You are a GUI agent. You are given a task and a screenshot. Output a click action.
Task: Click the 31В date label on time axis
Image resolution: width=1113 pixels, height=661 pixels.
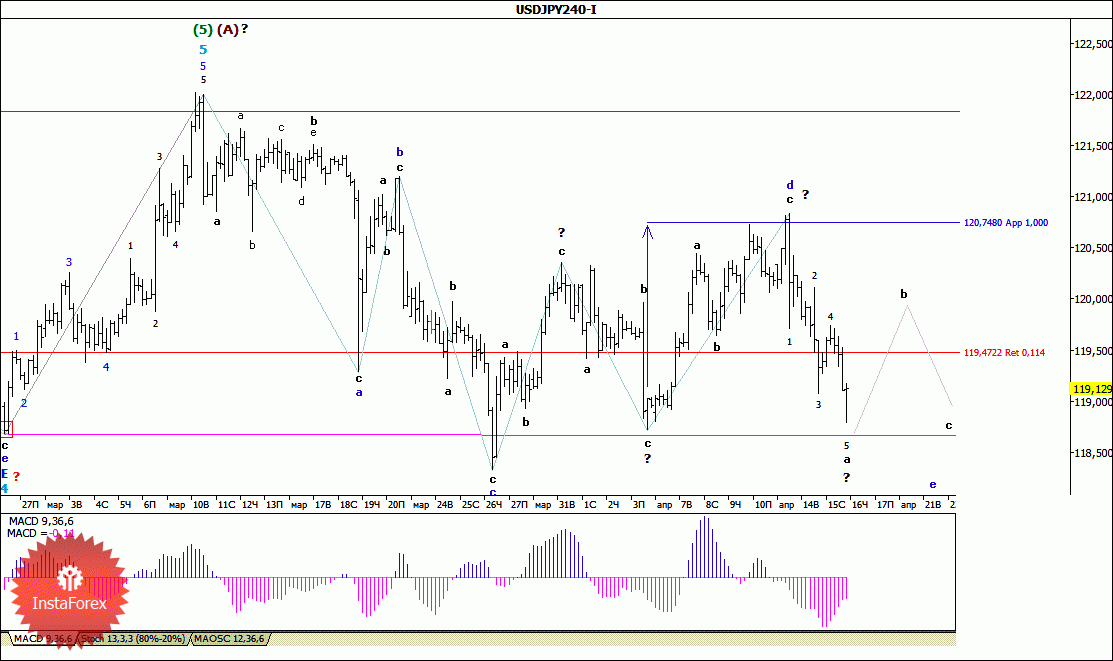[x=566, y=505]
